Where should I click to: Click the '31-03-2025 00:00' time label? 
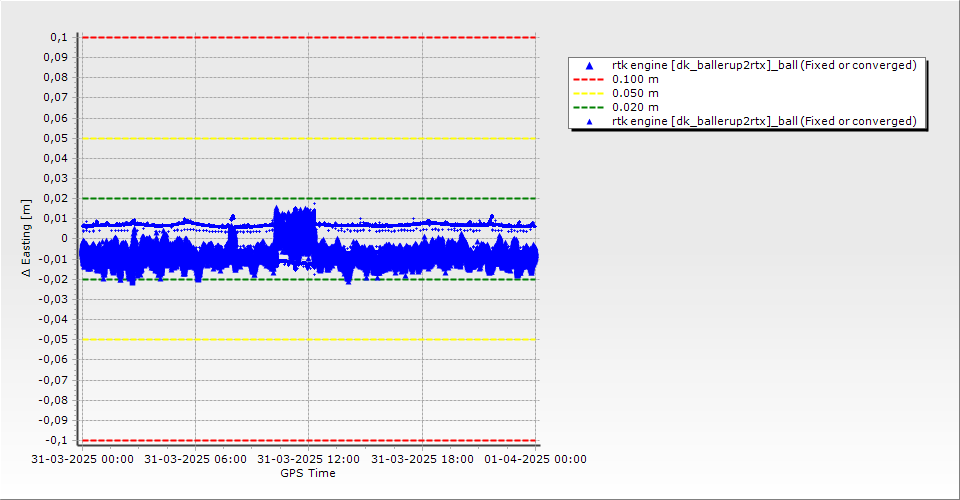[x=83, y=459]
